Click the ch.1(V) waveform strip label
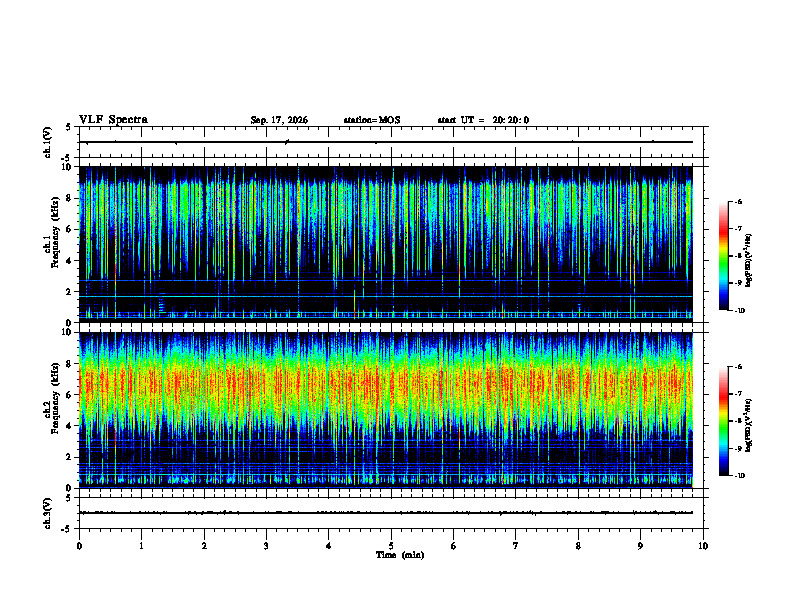This screenshot has height=612, width=792. [x=48, y=142]
